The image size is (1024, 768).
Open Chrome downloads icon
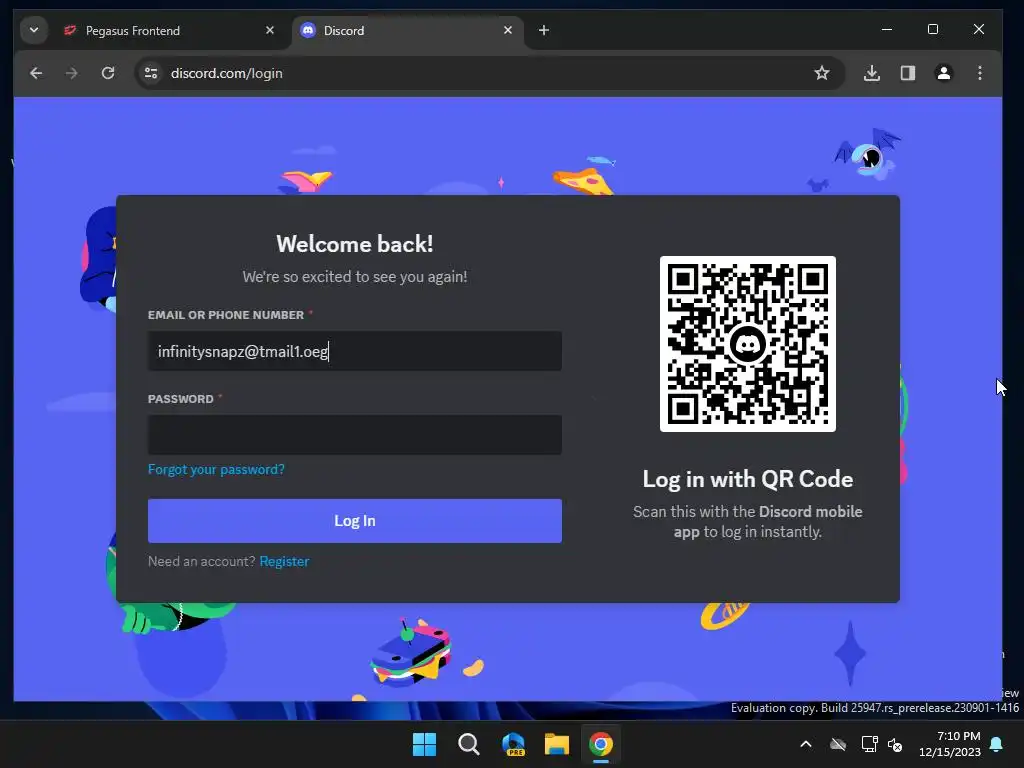click(x=872, y=73)
